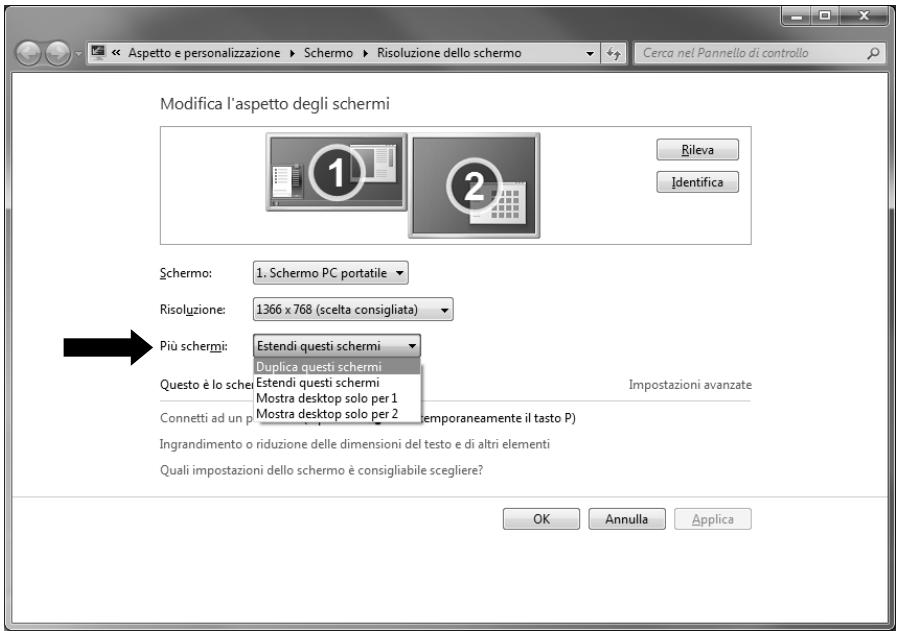
Task: Click the Forward navigation arrow
Action: [x=57, y=54]
